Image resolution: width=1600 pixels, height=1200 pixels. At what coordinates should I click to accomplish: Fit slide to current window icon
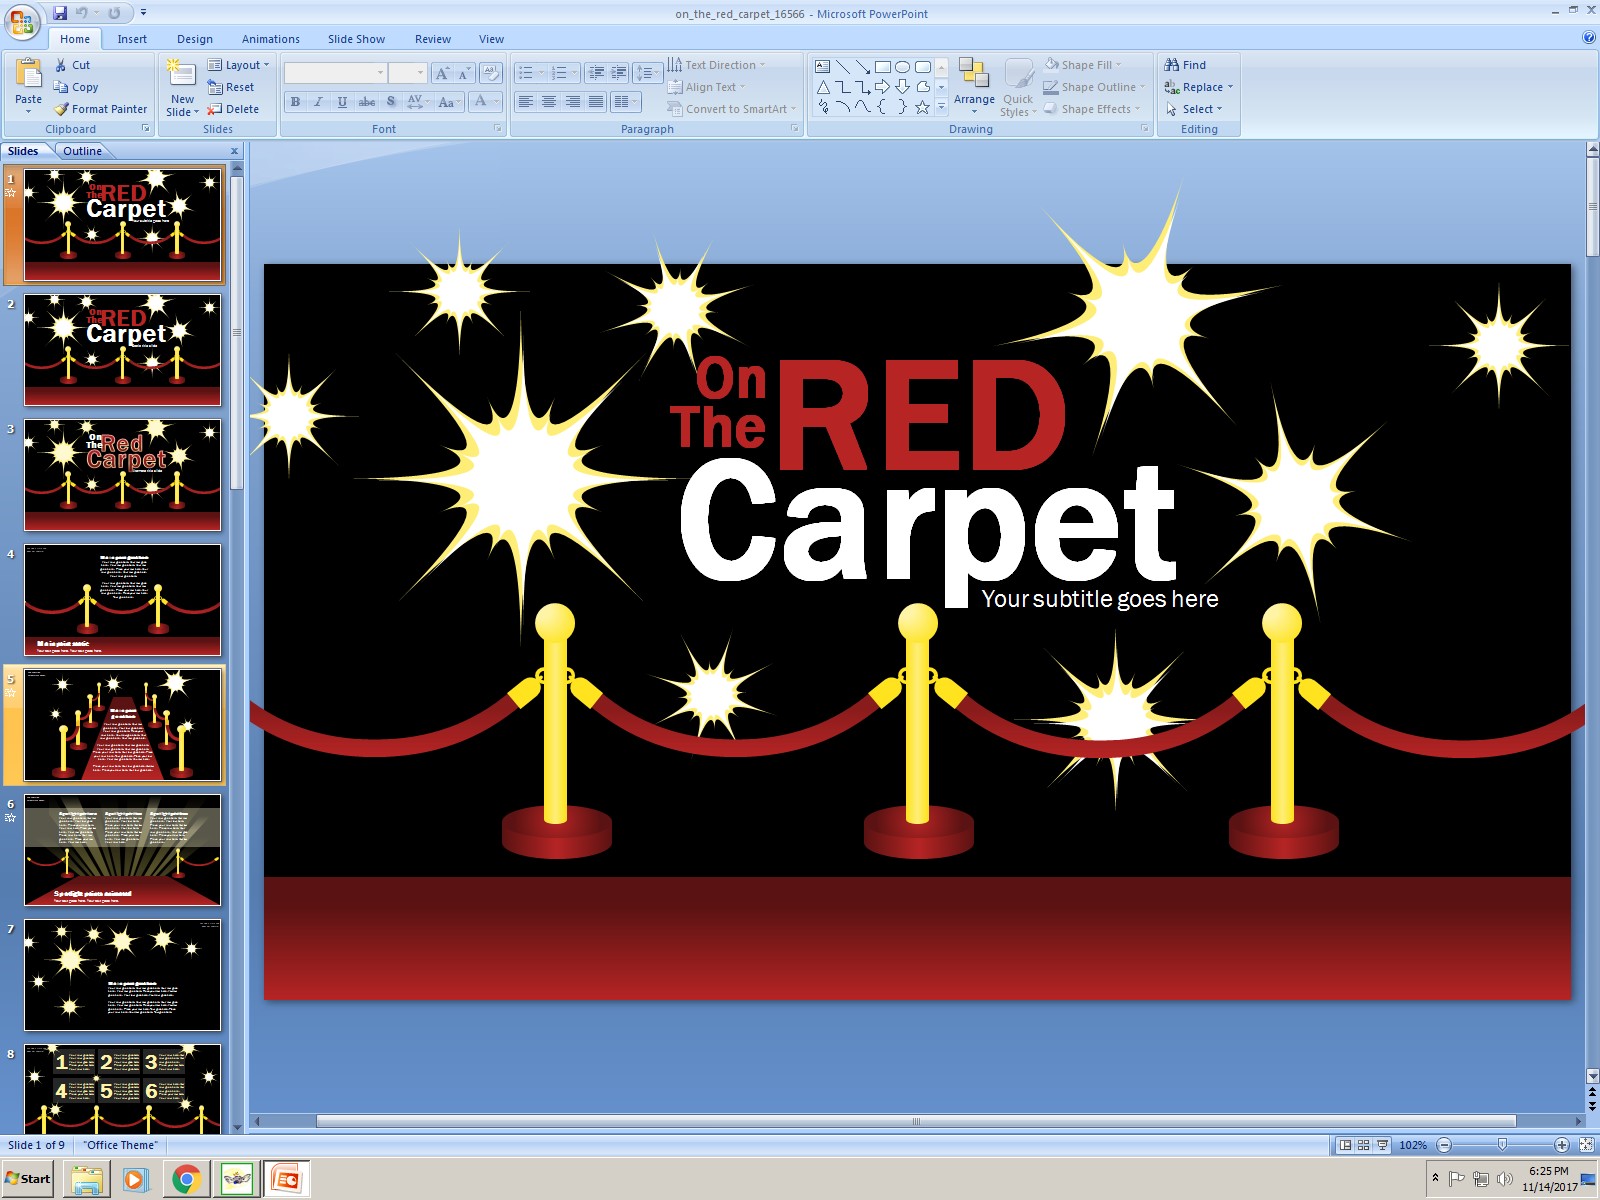[x=1586, y=1145]
